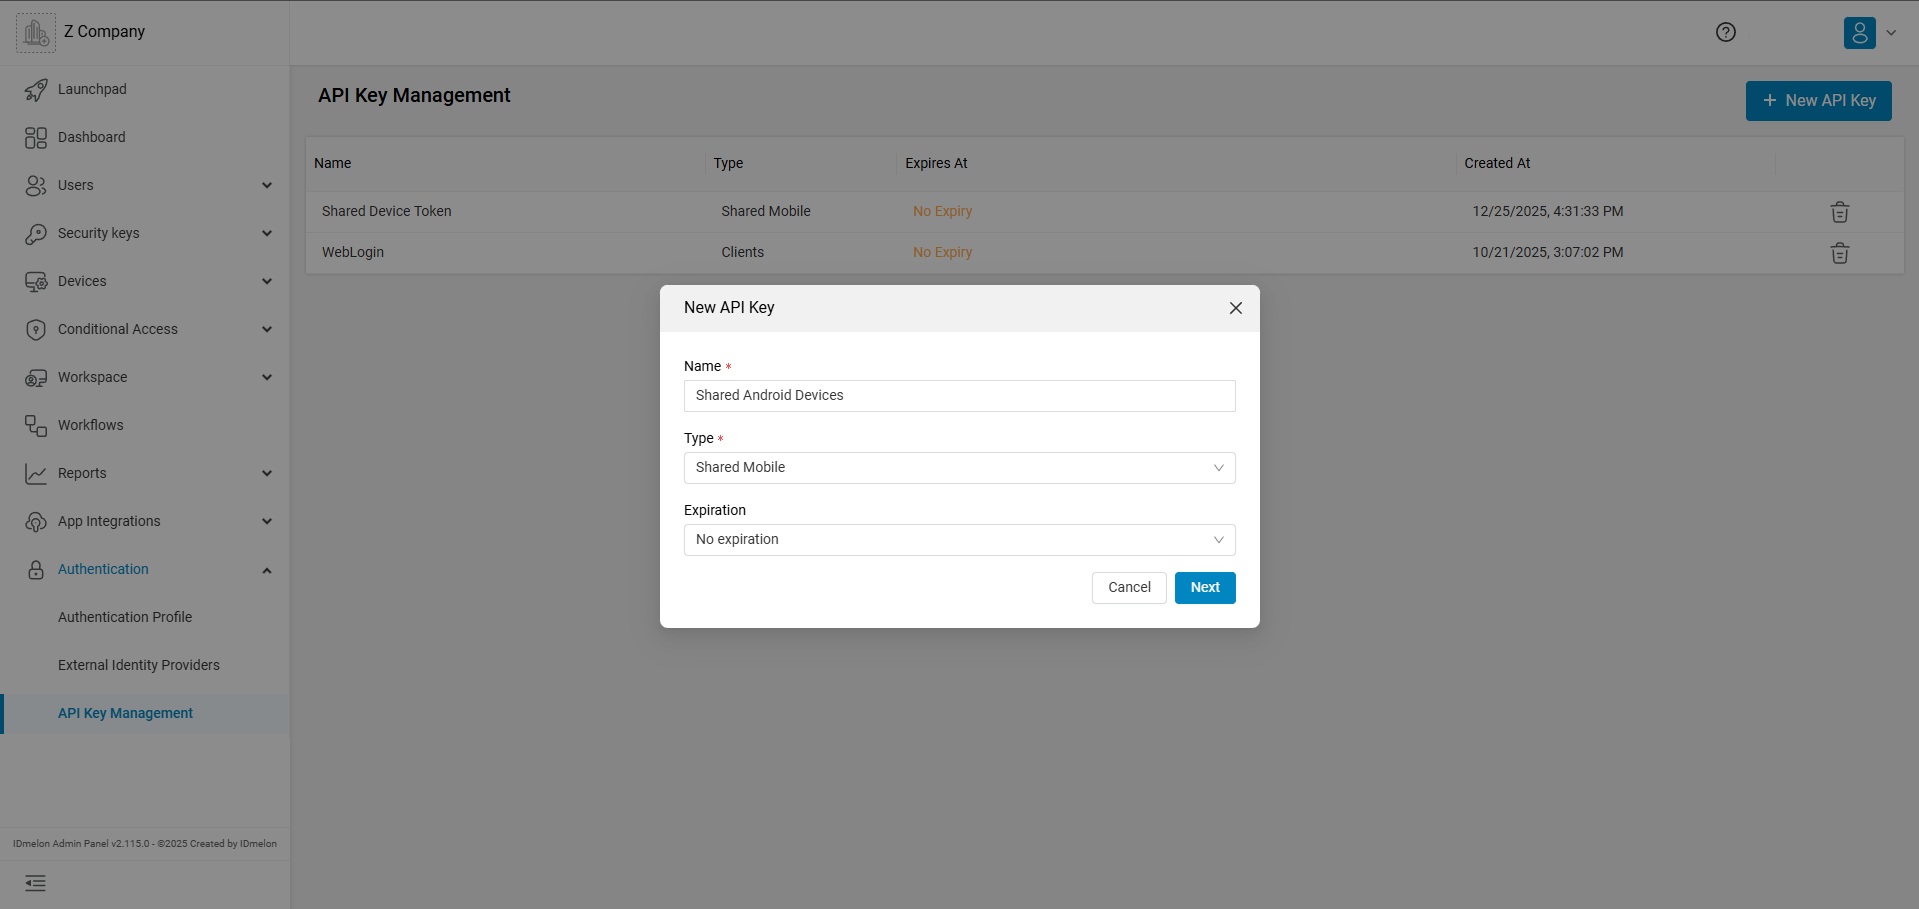Click the Z Company logo icon
The width and height of the screenshot is (1919, 909).
click(36, 32)
